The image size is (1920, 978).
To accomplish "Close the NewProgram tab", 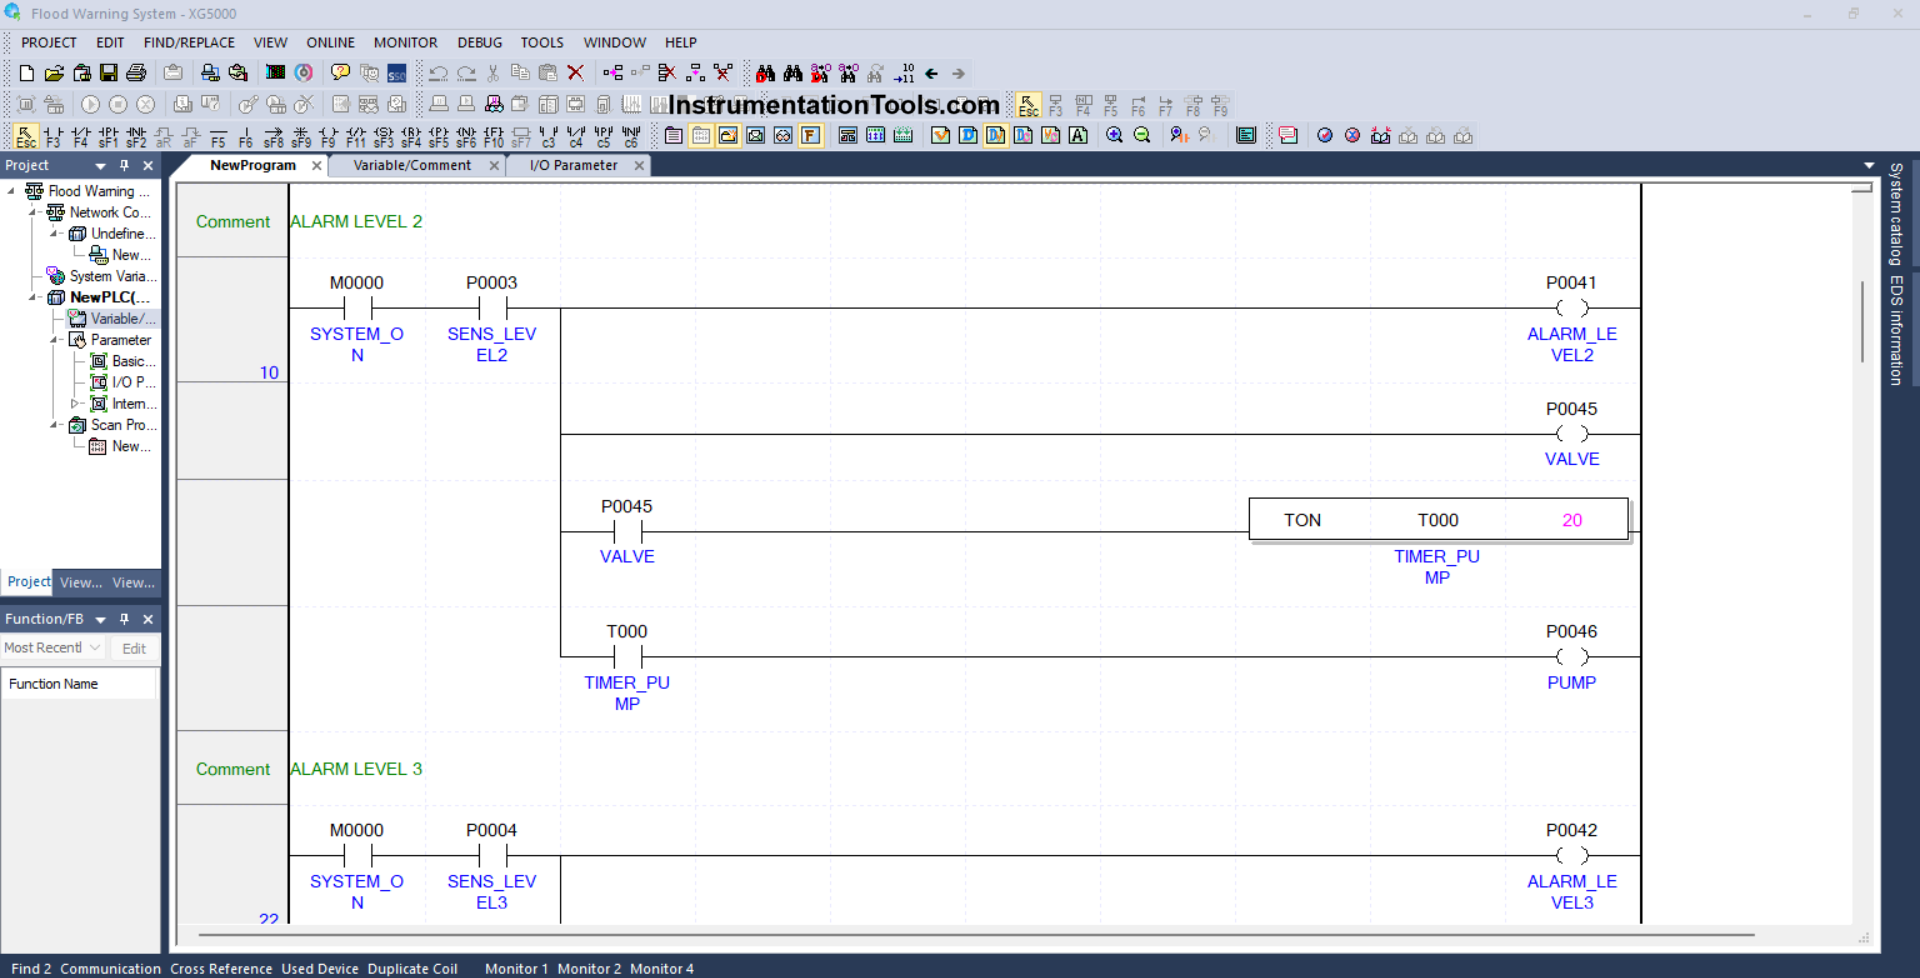I will click(x=317, y=166).
